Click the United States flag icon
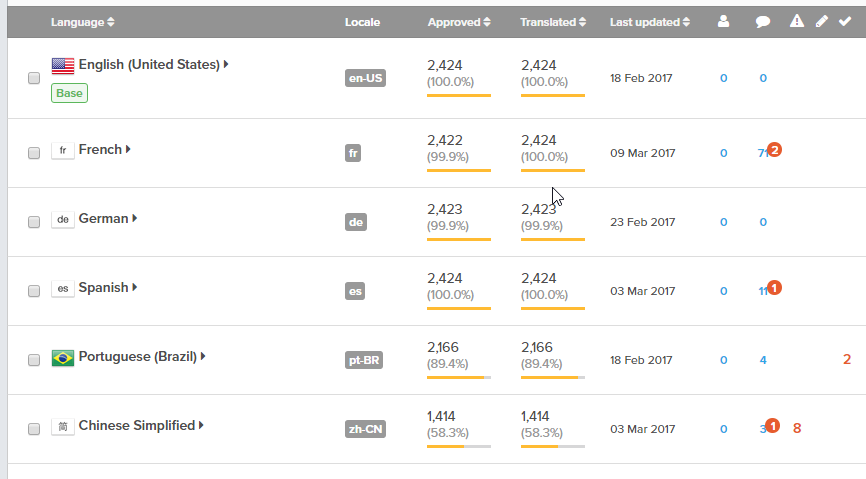Image resolution: width=866 pixels, height=479 pixels. [63, 66]
